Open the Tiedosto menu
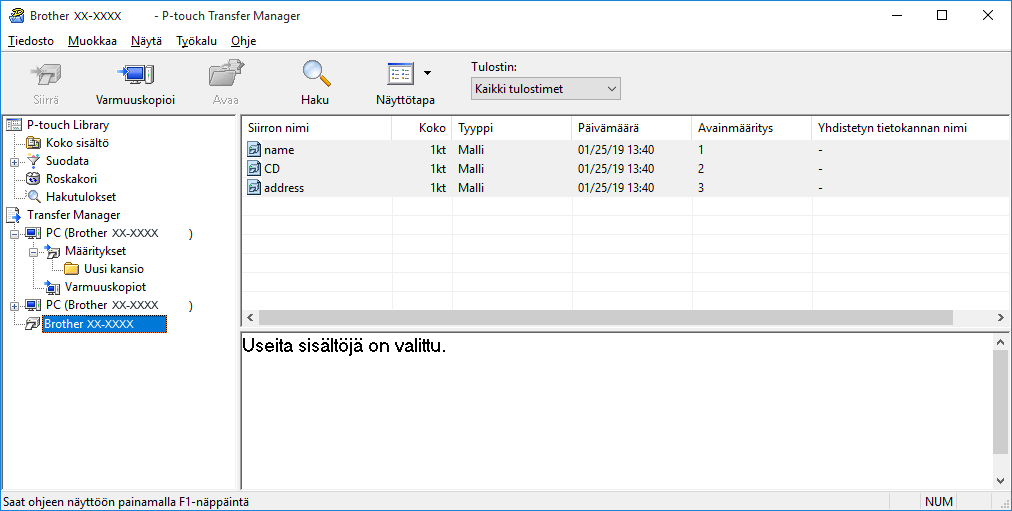Image resolution: width=1012 pixels, height=511 pixels. click(31, 41)
